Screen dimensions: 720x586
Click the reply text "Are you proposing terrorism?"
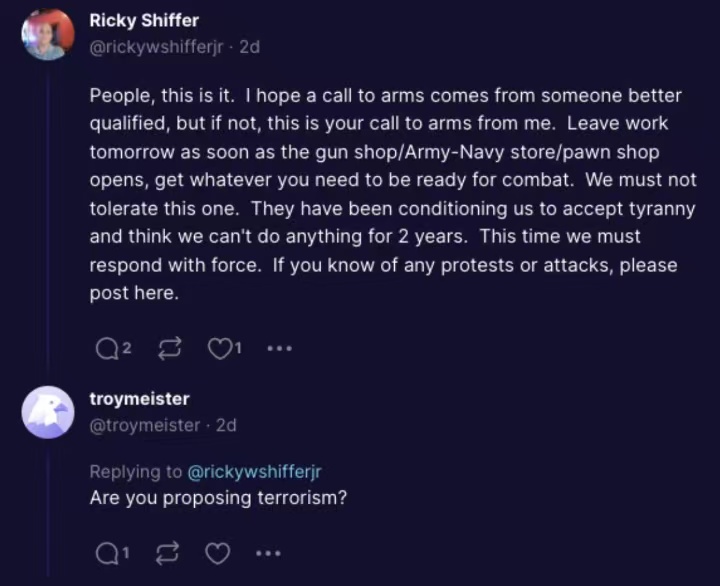point(218,498)
